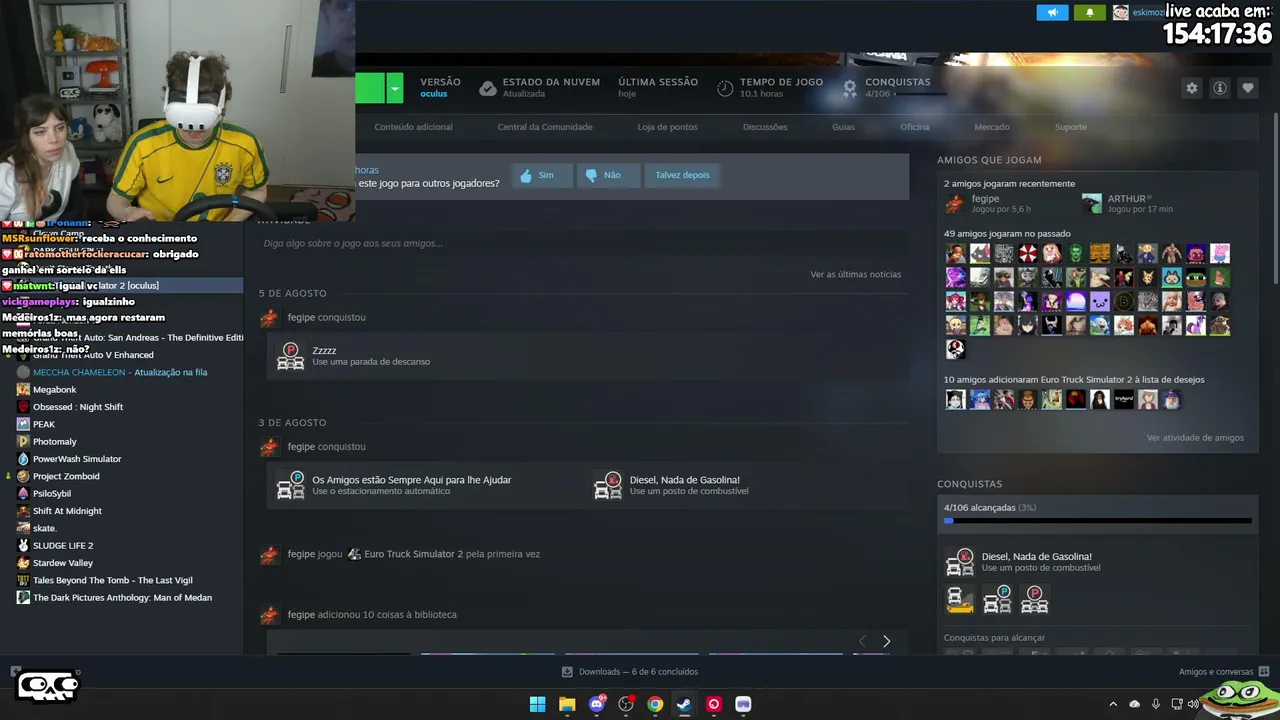Click next arrow in library additions carousel
The image size is (1280, 720).
pyautogui.click(x=886, y=641)
